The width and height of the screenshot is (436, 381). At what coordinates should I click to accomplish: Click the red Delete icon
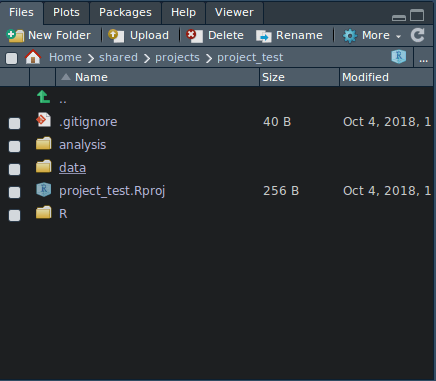click(194, 35)
